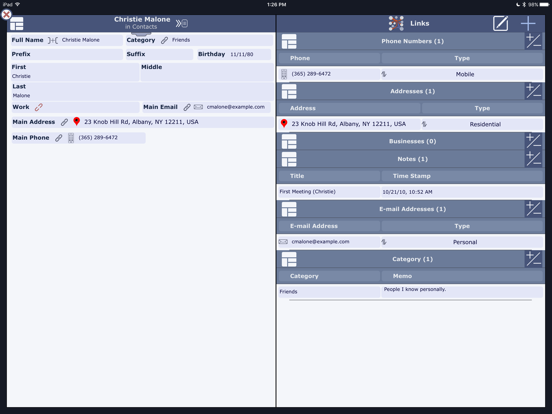Sort by the E-mail Address column header

[330, 226]
